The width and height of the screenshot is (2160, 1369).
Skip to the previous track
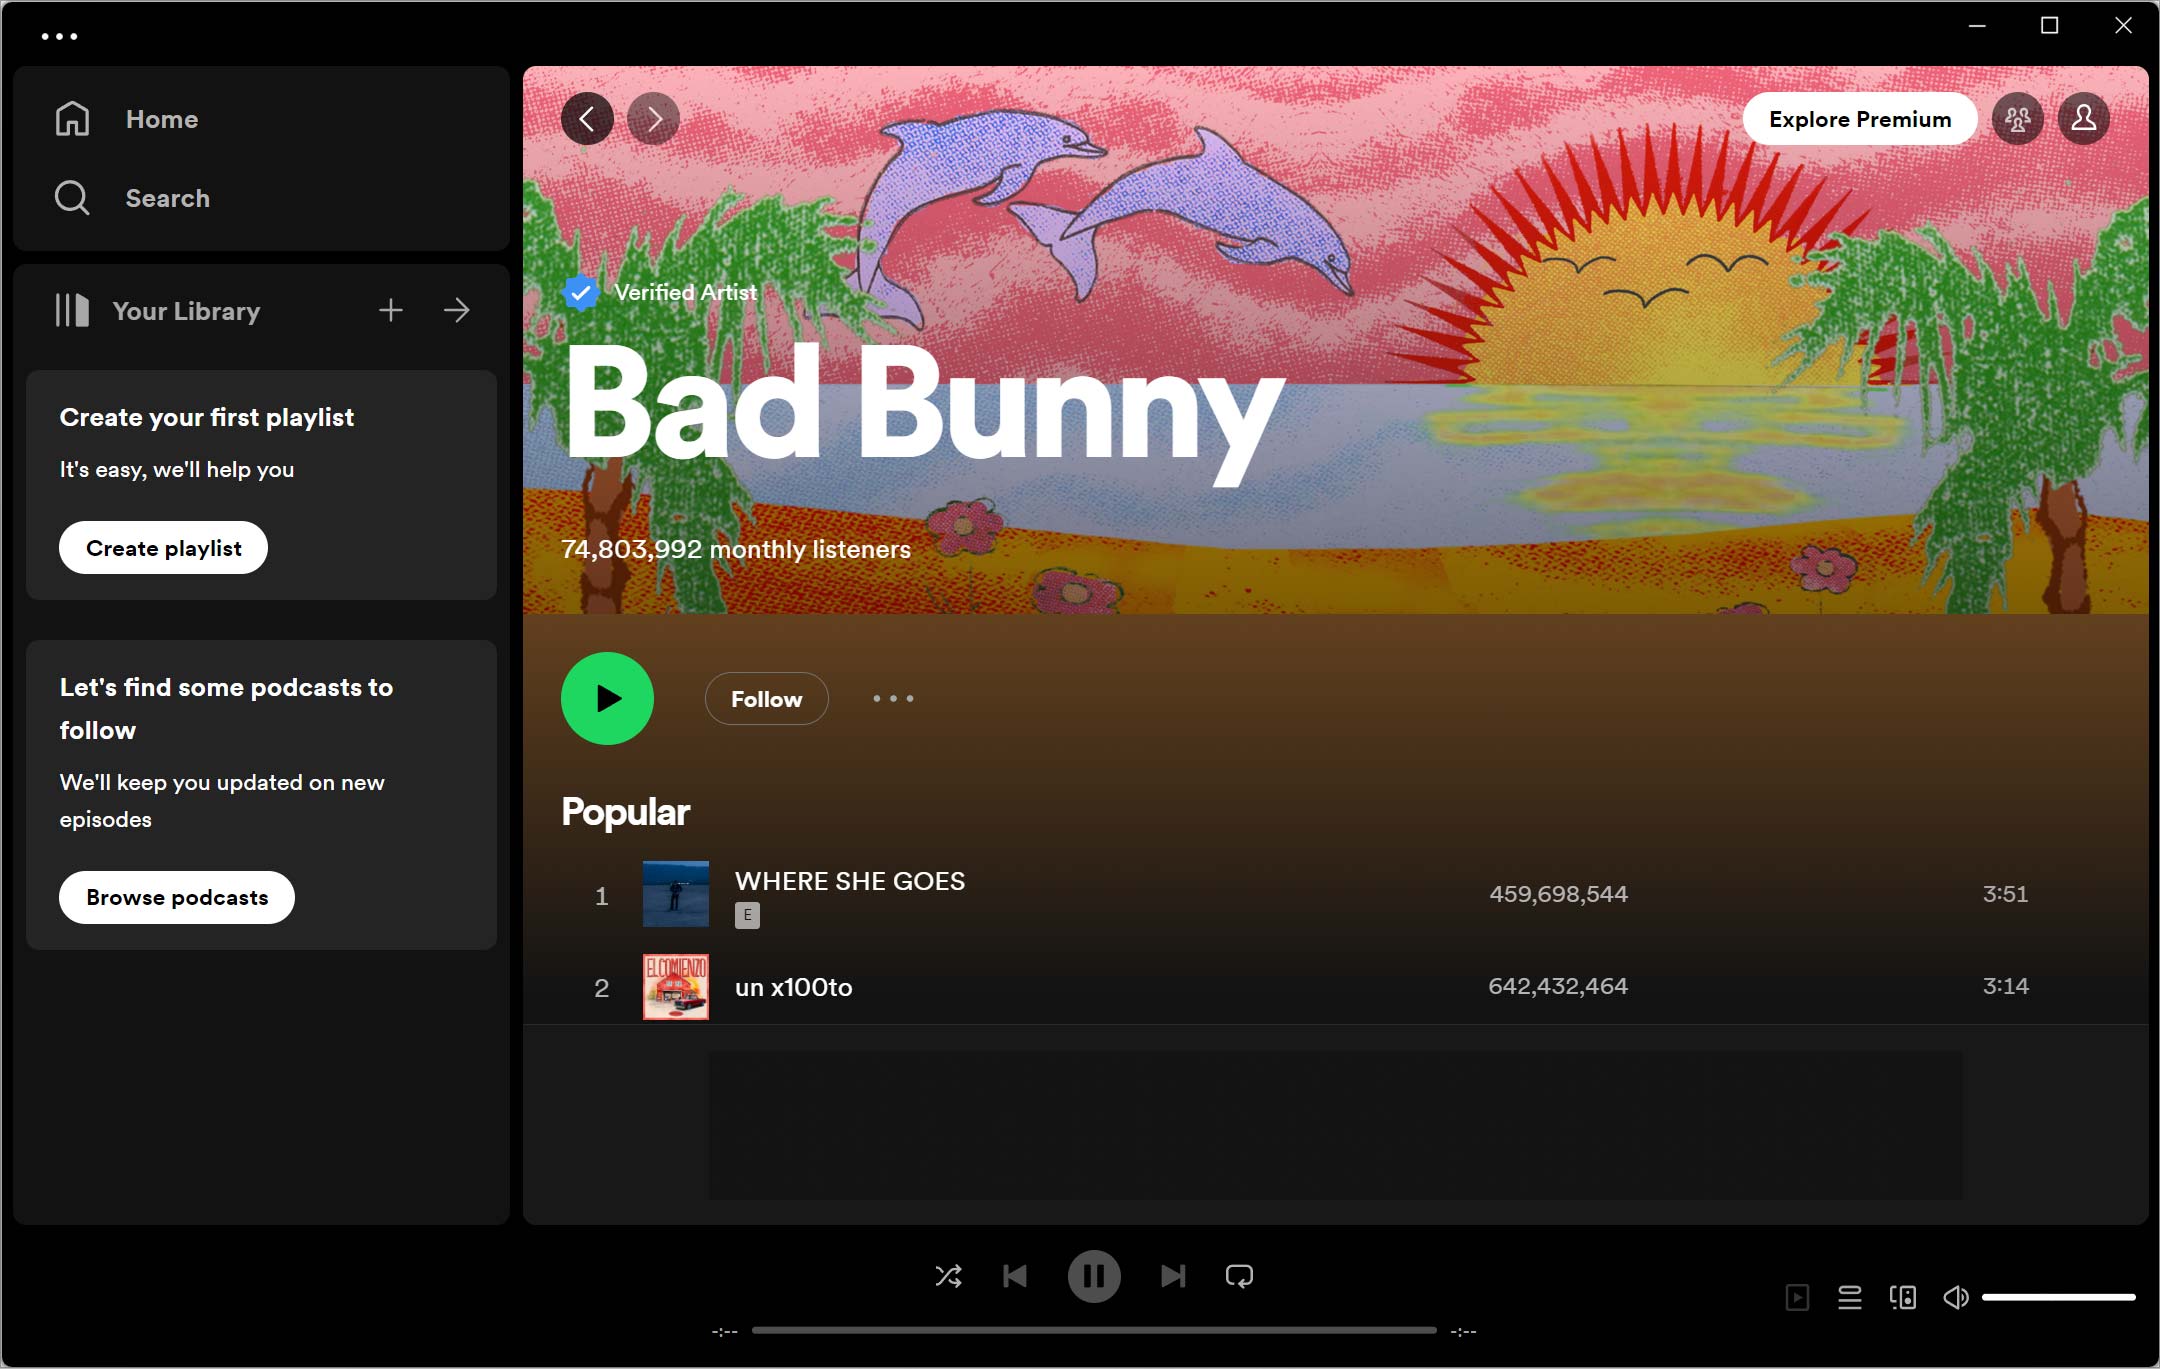pyautogui.click(x=1015, y=1276)
